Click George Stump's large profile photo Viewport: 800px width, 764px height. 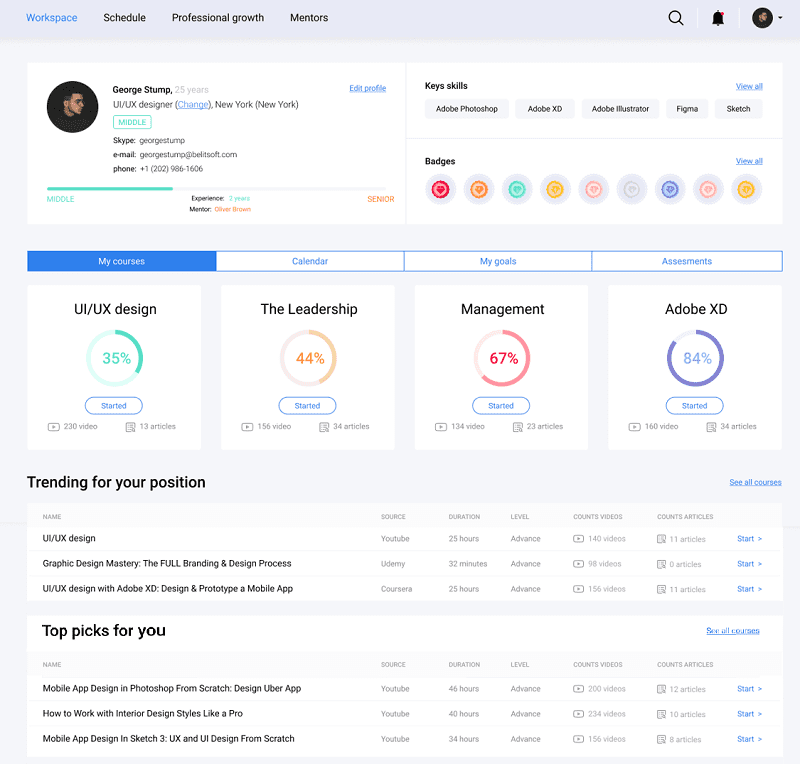tap(72, 107)
